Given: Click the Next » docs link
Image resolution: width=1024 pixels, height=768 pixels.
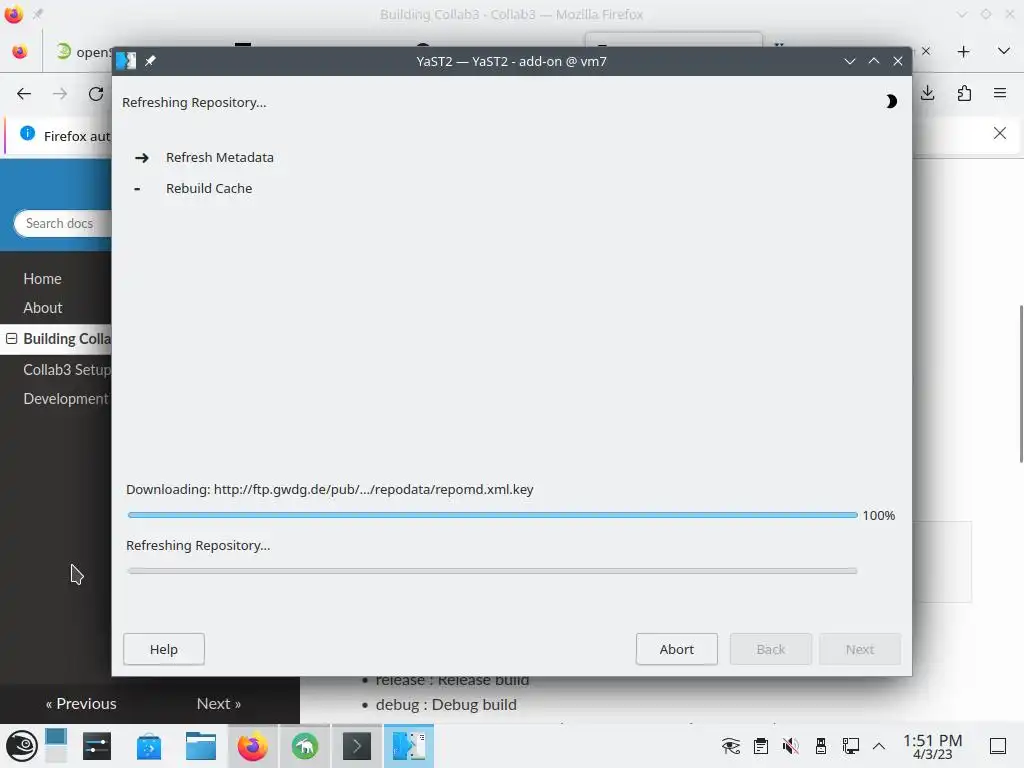Looking at the screenshot, I should click(219, 703).
